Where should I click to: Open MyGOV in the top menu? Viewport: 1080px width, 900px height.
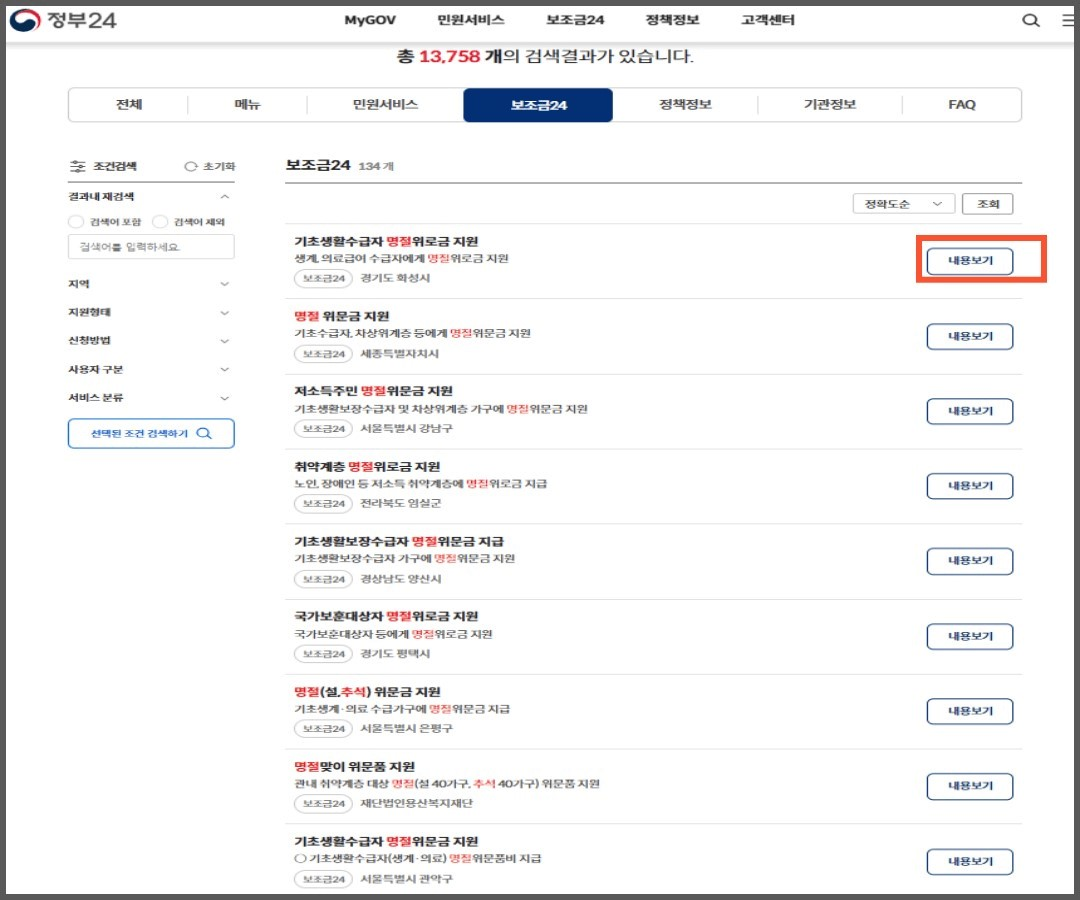click(x=370, y=20)
